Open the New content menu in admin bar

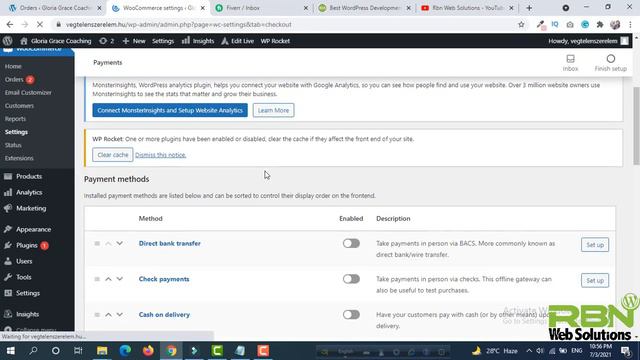(134, 41)
